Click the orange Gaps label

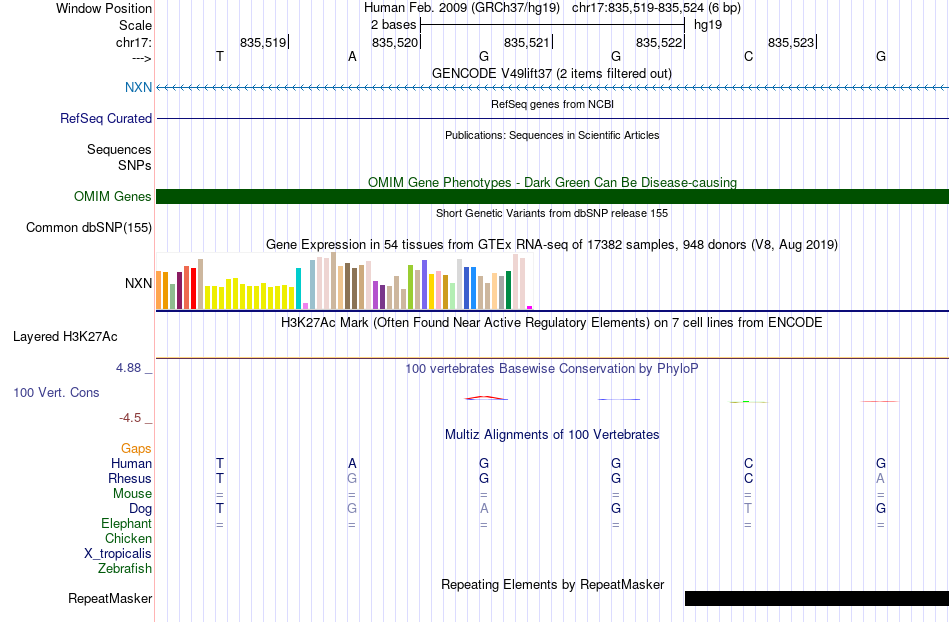(x=136, y=449)
